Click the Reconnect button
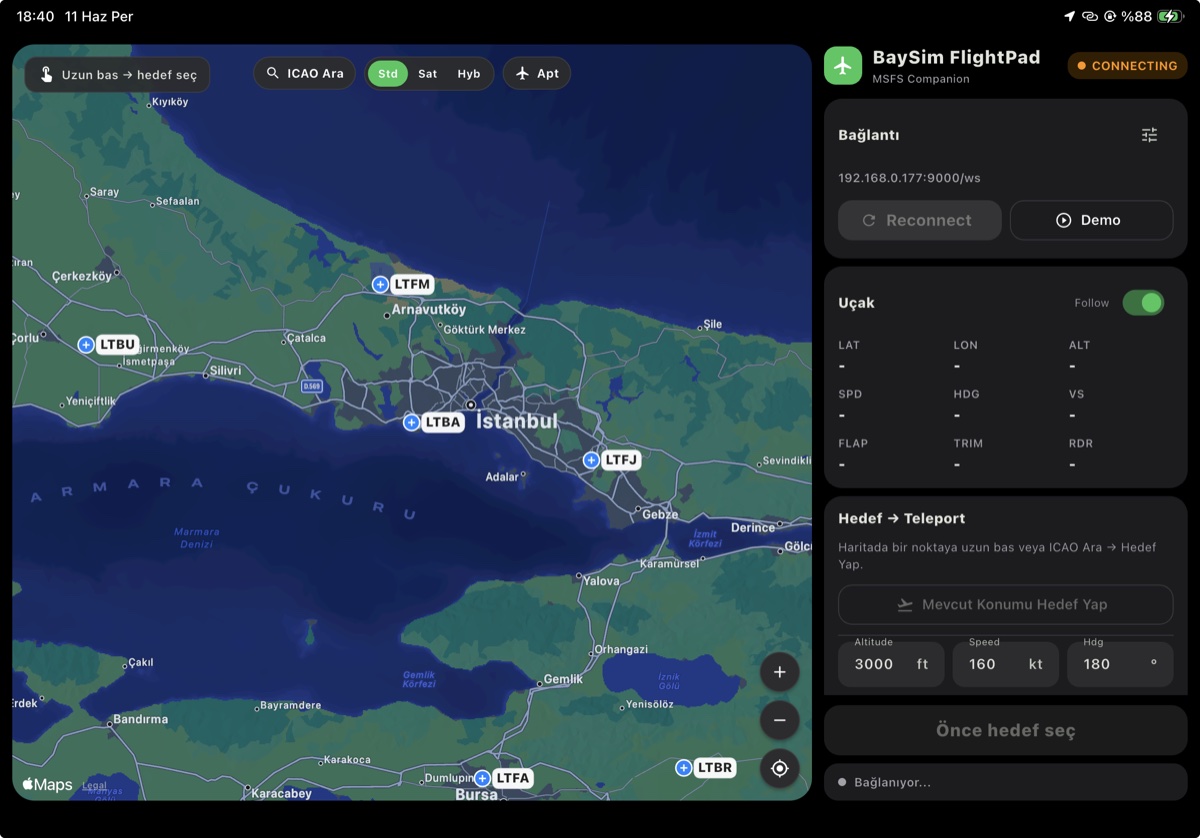This screenshot has height=838, width=1200. 919,220
